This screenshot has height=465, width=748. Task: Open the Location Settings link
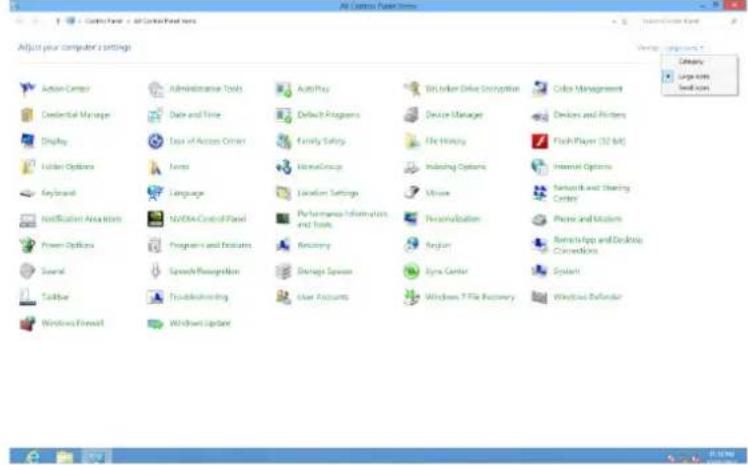coord(328,193)
